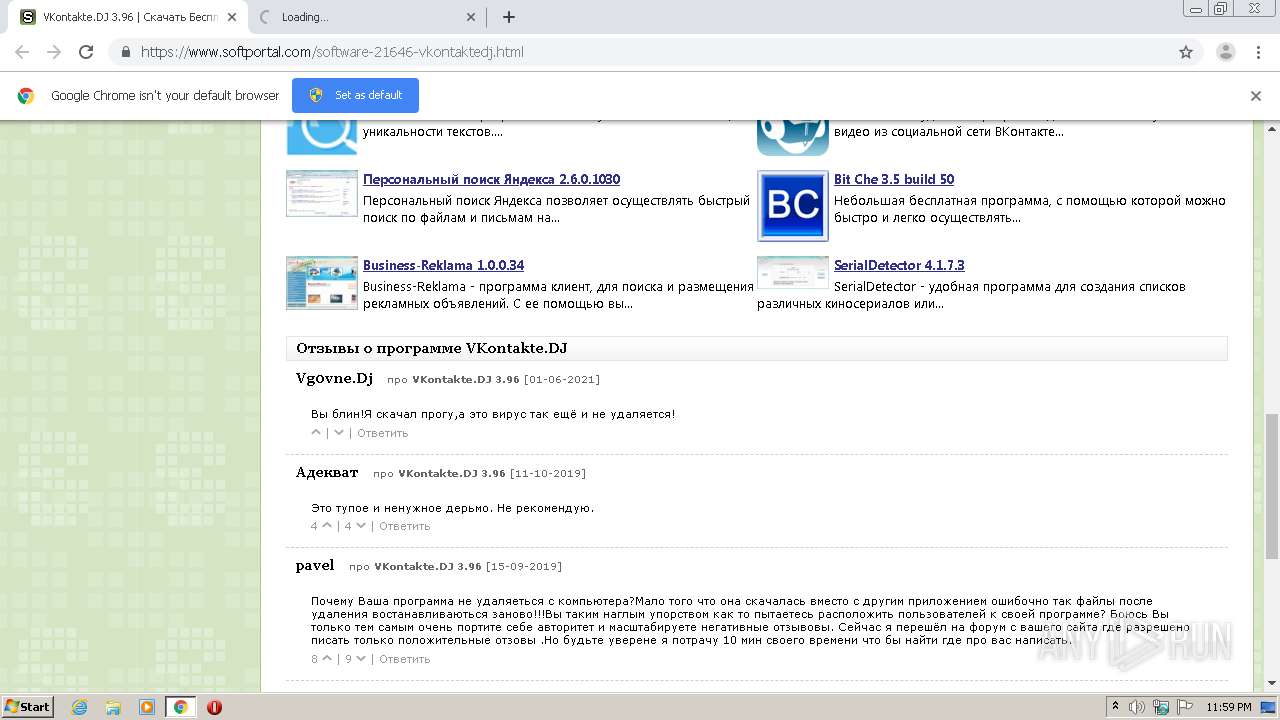1280x720 pixels.
Task: Reload the softportal page
Action: [86, 52]
